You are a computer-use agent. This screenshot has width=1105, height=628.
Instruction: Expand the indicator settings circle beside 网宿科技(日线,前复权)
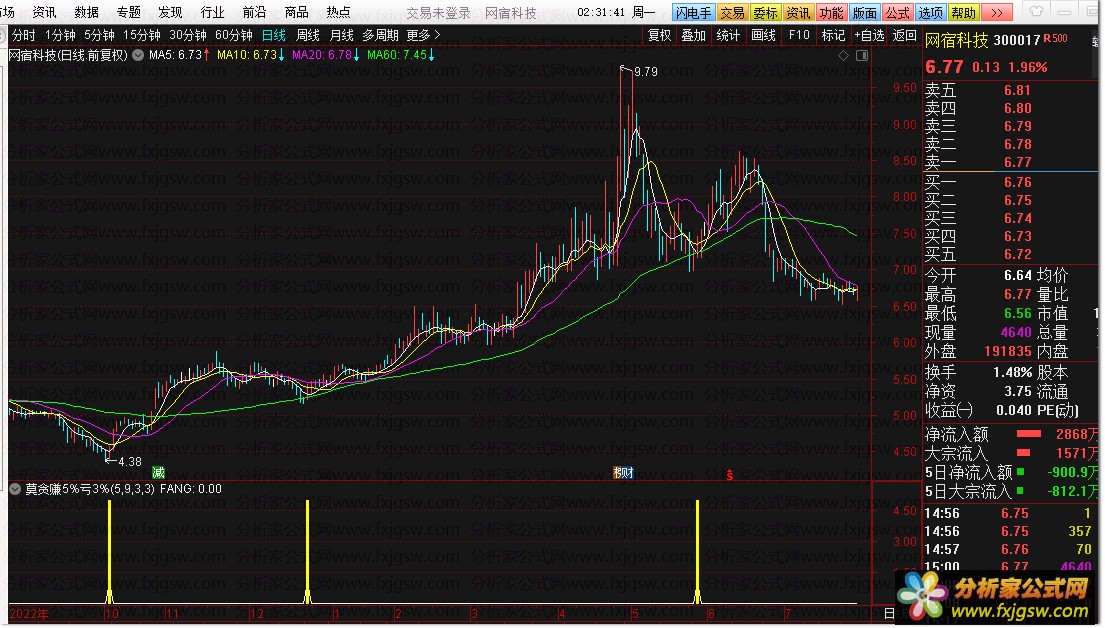tap(138, 54)
